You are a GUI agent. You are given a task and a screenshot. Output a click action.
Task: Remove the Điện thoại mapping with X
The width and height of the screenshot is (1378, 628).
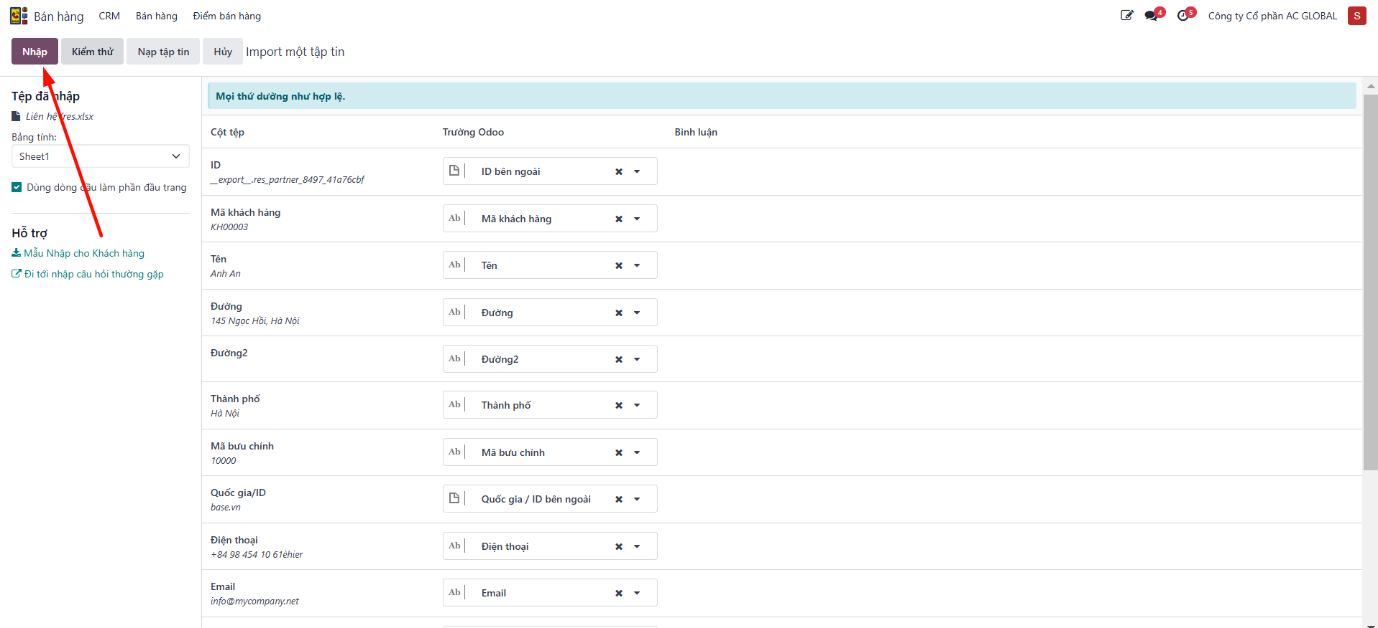tap(619, 547)
